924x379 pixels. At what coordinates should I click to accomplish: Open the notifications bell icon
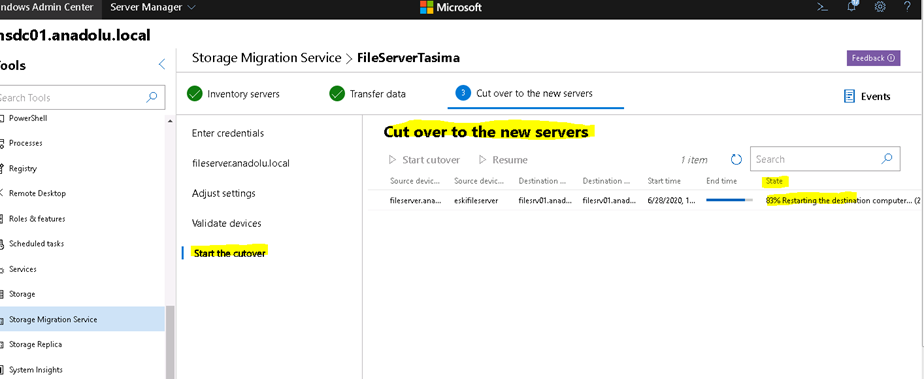click(851, 6)
